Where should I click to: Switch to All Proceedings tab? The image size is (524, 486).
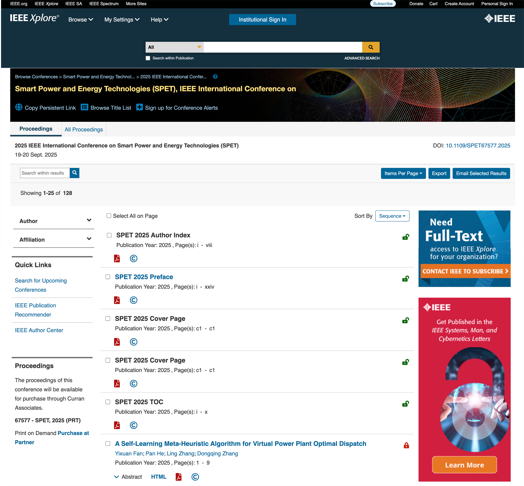coord(84,129)
